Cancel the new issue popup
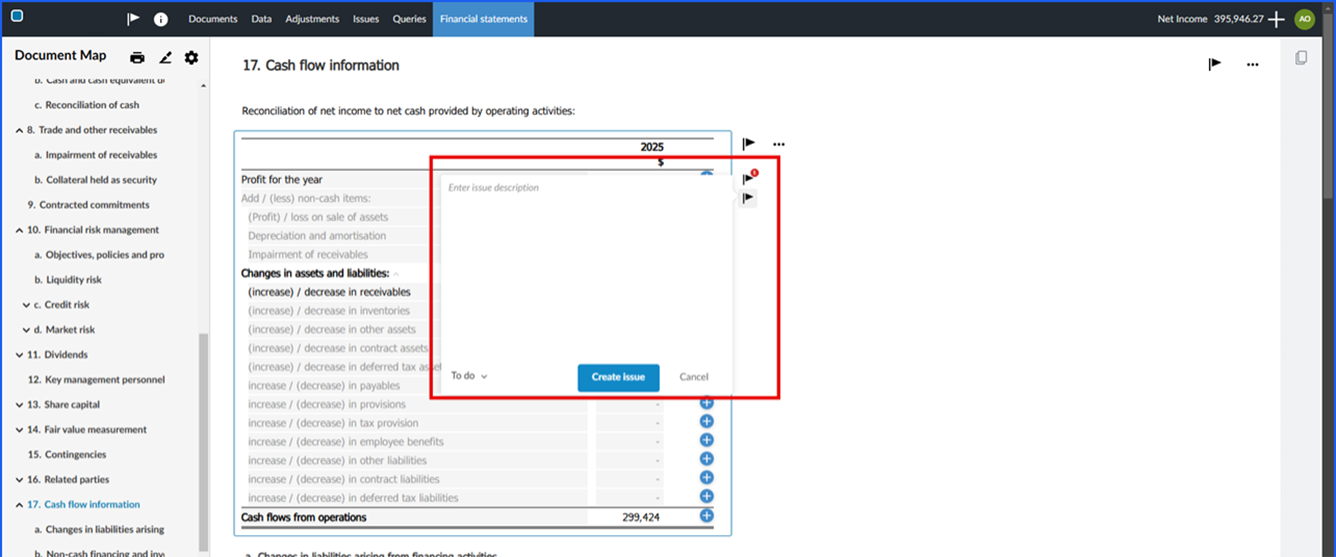 (x=694, y=377)
